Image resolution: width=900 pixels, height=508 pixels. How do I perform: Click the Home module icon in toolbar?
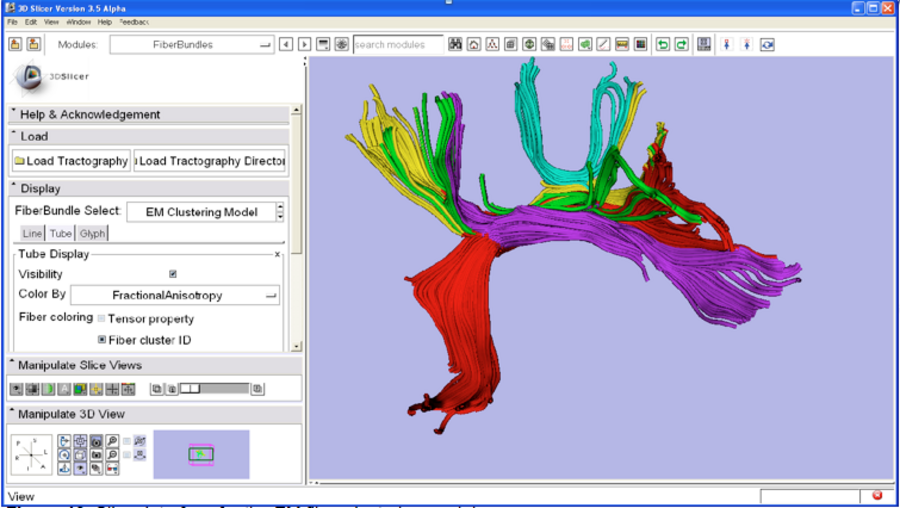point(474,44)
